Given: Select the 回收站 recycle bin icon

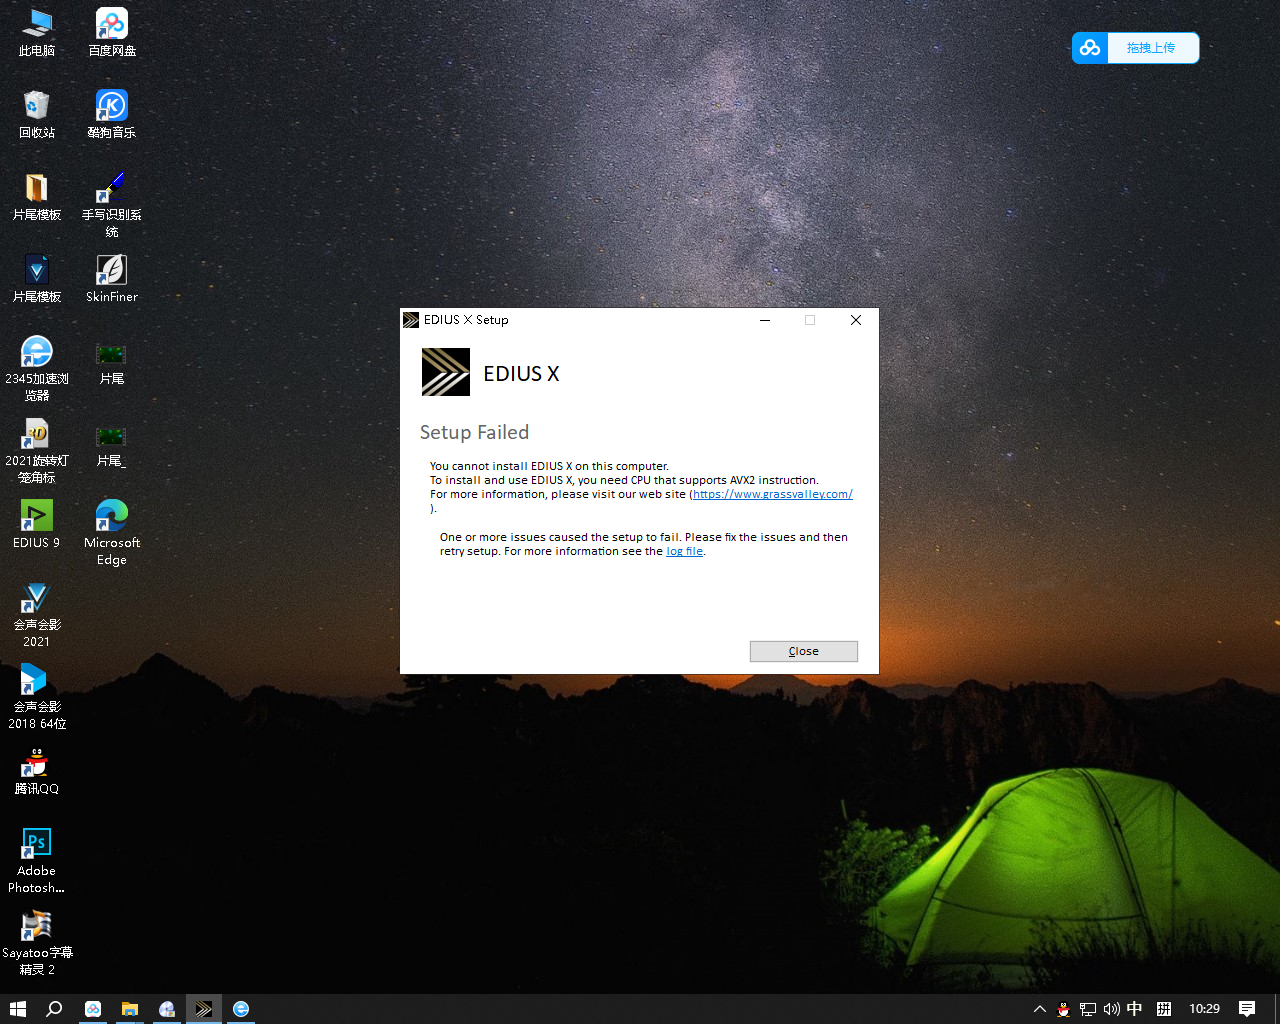Looking at the screenshot, I should click(37, 114).
